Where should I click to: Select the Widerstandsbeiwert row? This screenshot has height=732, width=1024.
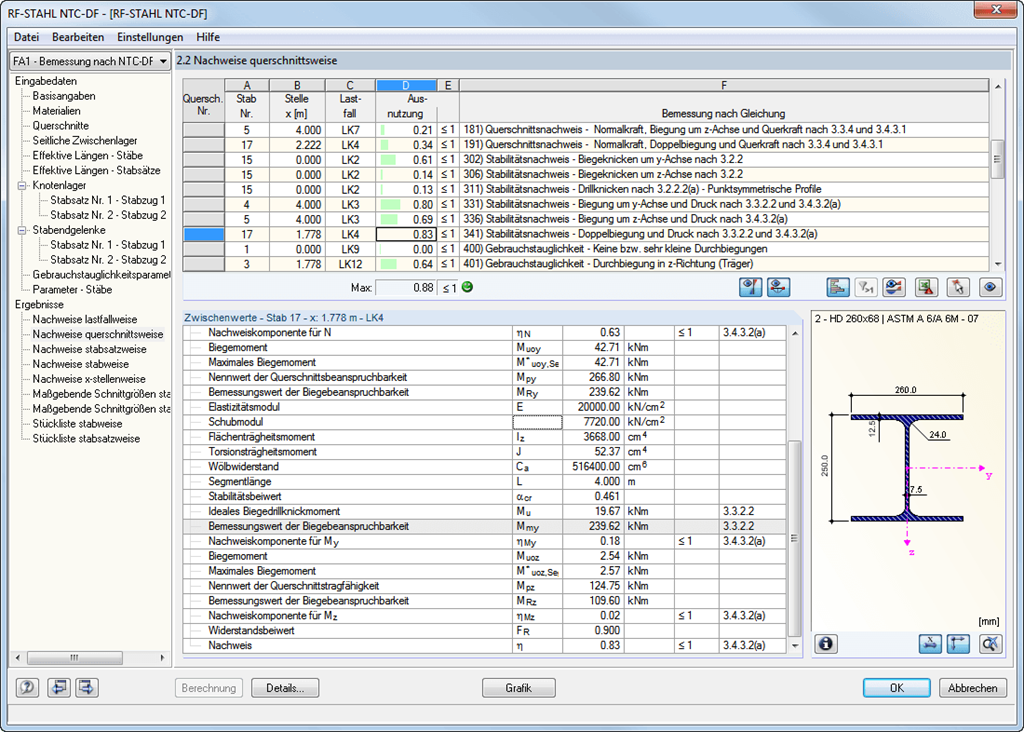tap(484, 631)
